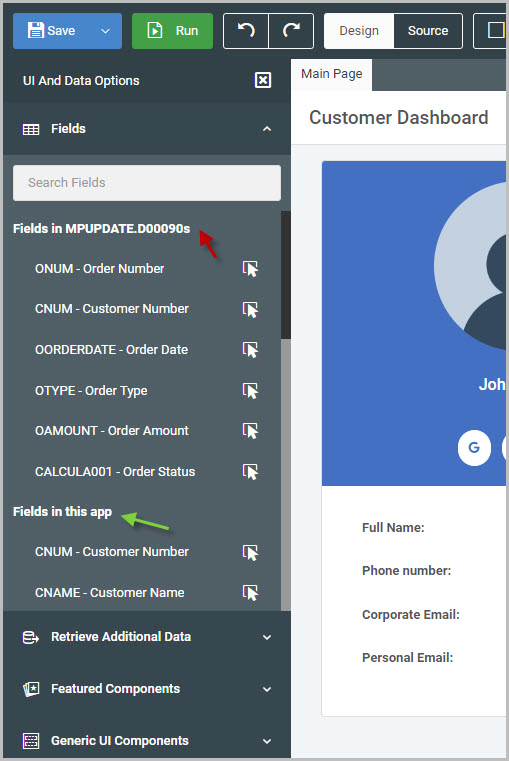This screenshot has width=509, height=761.
Task: Expand Generic UI Components section
Action: (147, 741)
